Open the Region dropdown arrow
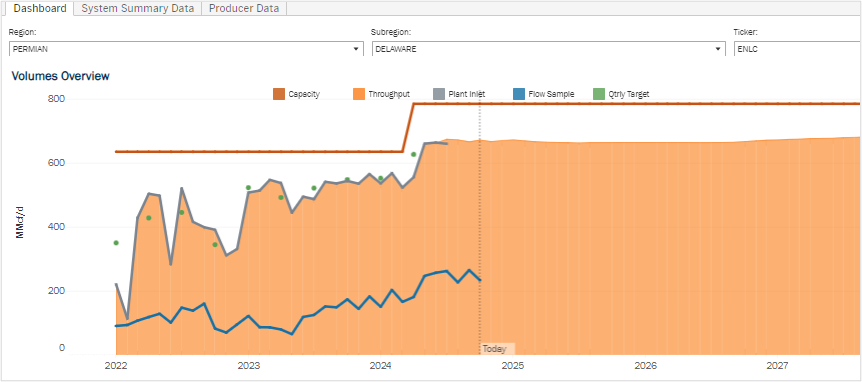The width and height of the screenshot is (862, 382). click(x=356, y=49)
